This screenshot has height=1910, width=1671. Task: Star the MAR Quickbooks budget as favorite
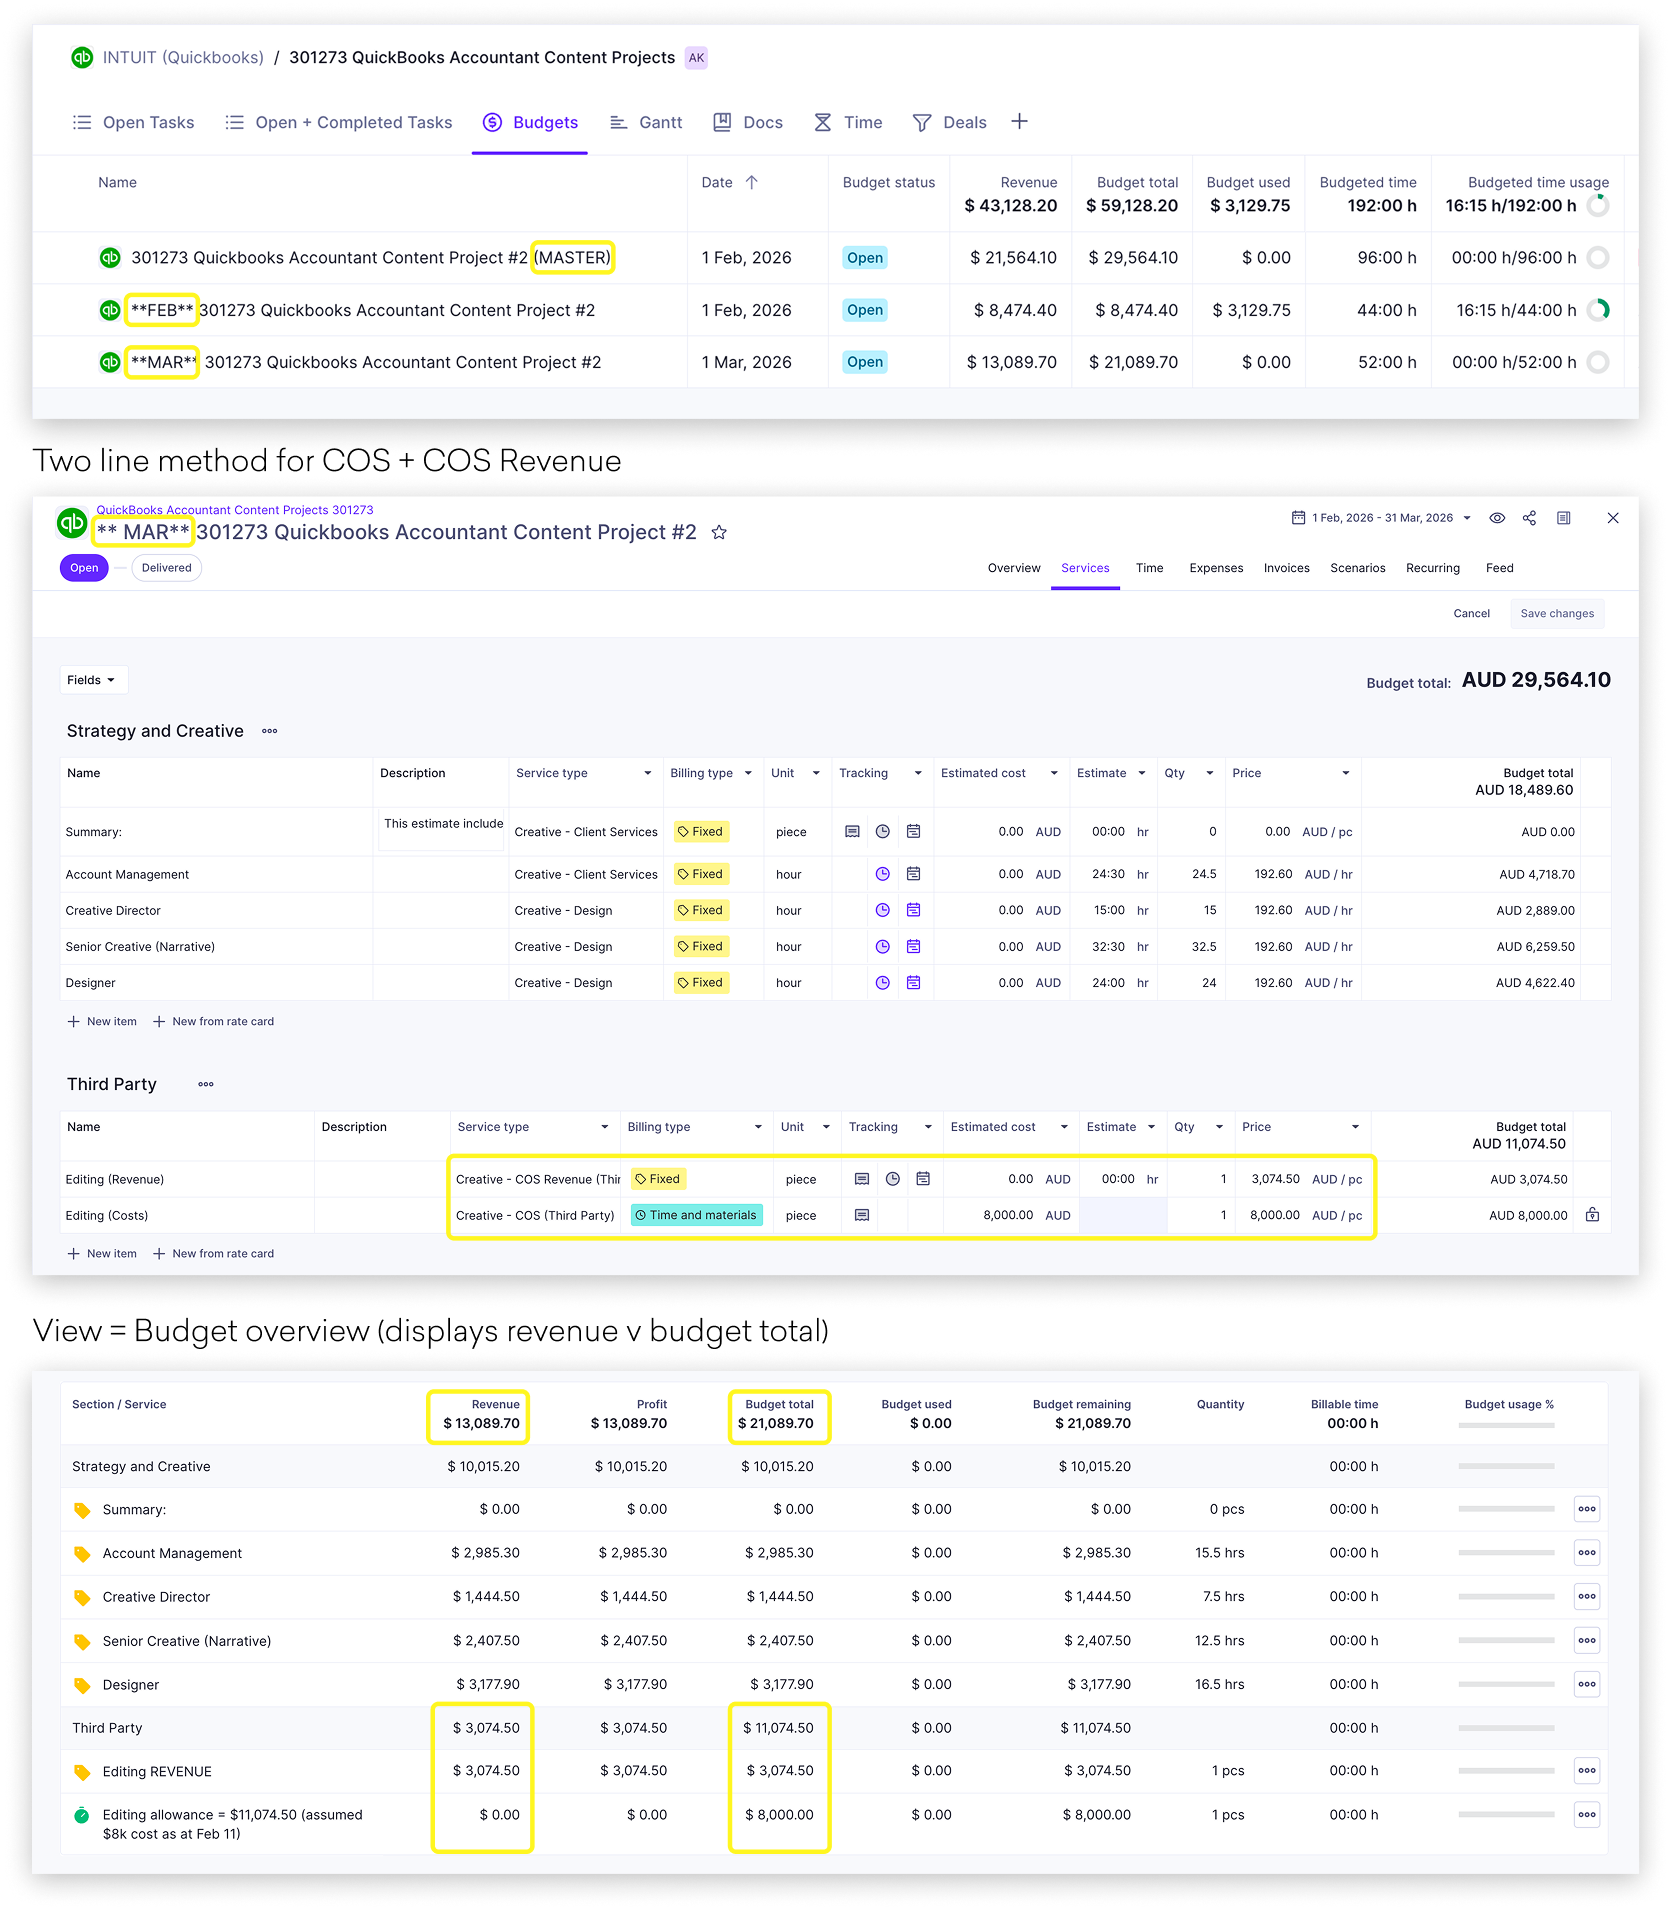click(719, 533)
